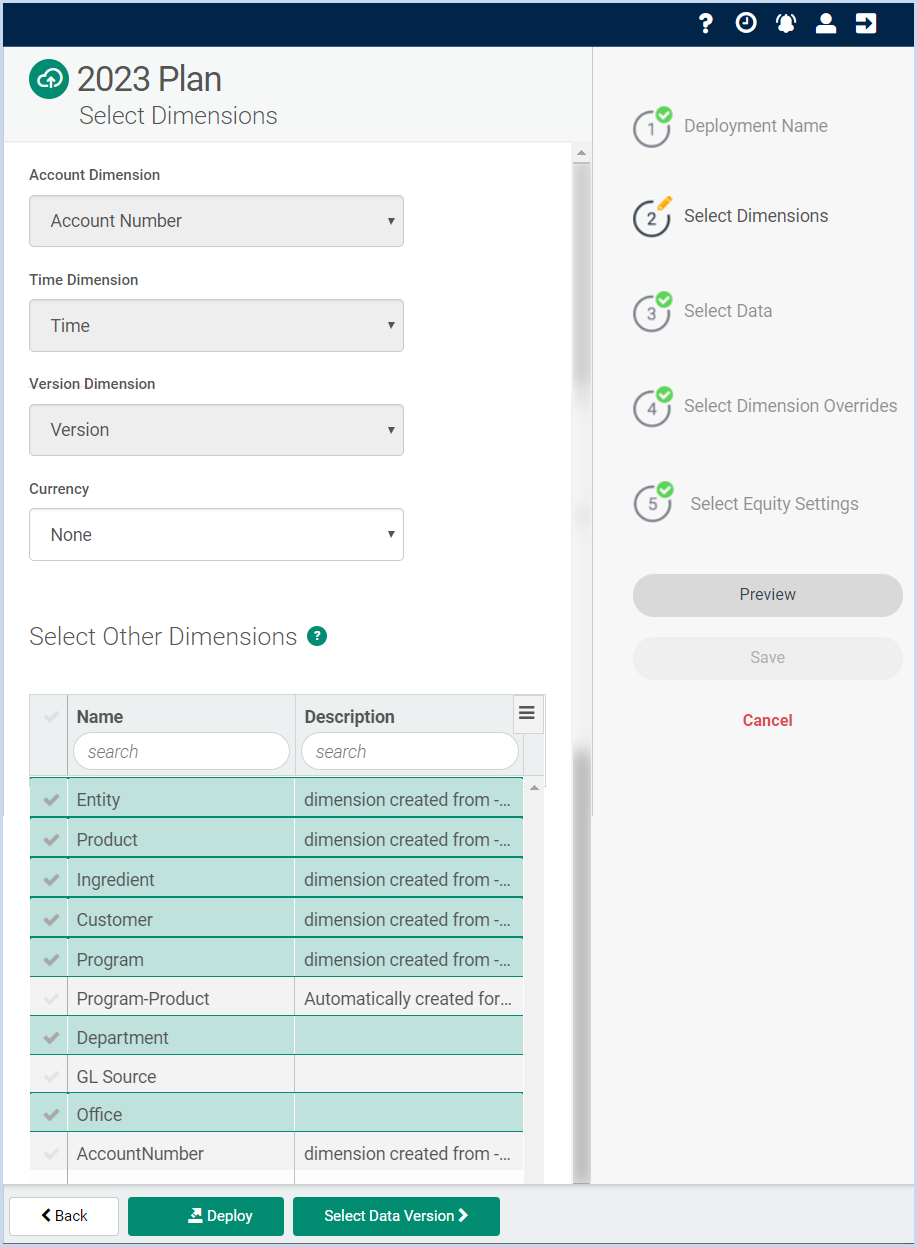Viewport: 917px width, 1247px height.
Task: Open the help question mark icon in header
Action: [706, 23]
